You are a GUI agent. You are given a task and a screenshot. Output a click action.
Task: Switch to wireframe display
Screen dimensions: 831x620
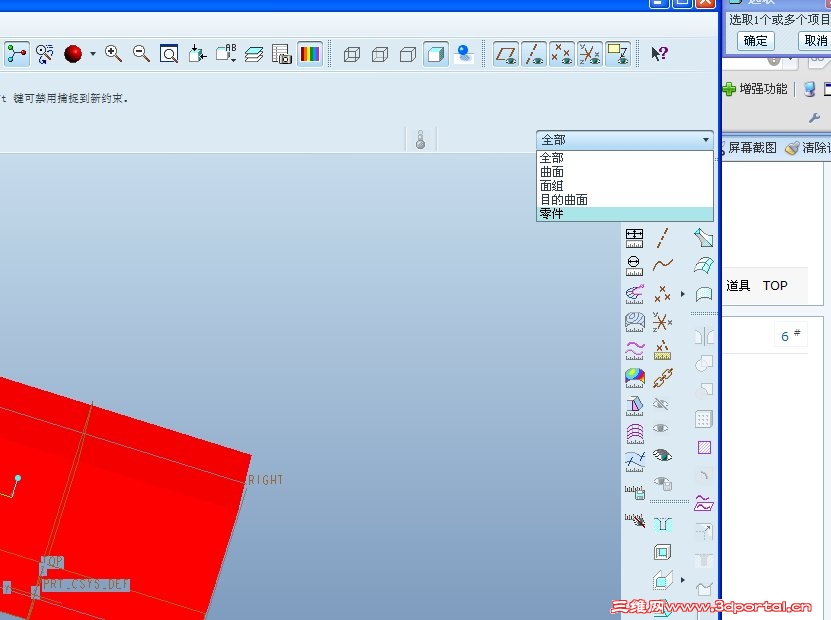(x=352, y=55)
